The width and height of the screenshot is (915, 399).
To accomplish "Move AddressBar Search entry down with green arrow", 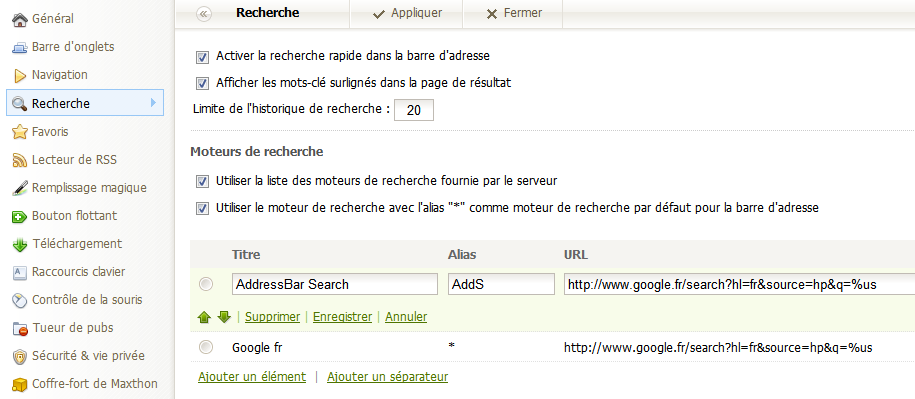I will point(224,317).
